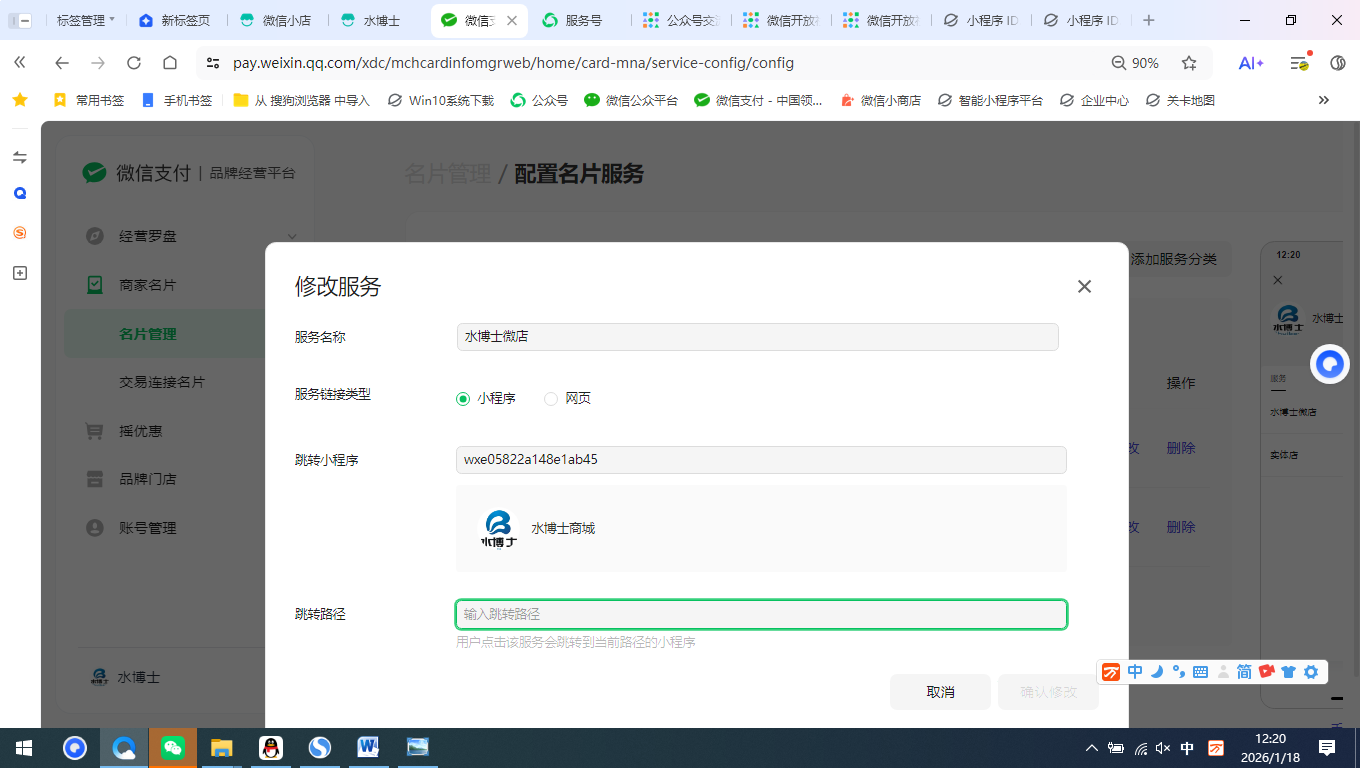1360x768 pixels.
Task: Open Sogou input toolbar settings gear
Action: click(x=1311, y=672)
